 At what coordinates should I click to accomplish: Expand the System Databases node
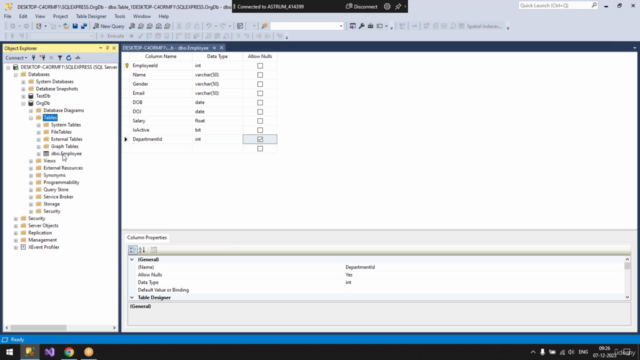point(23,82)
